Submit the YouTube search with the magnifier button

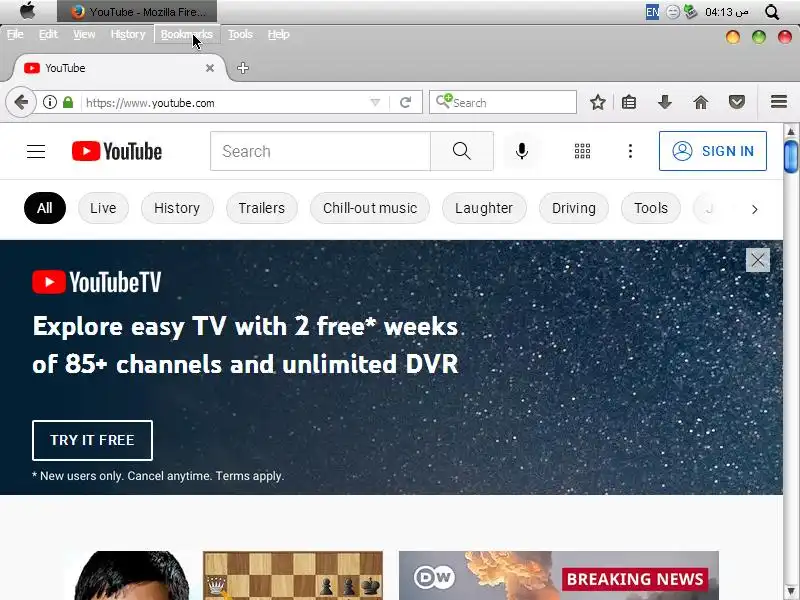pyautogui.click(x=462, y=151)
